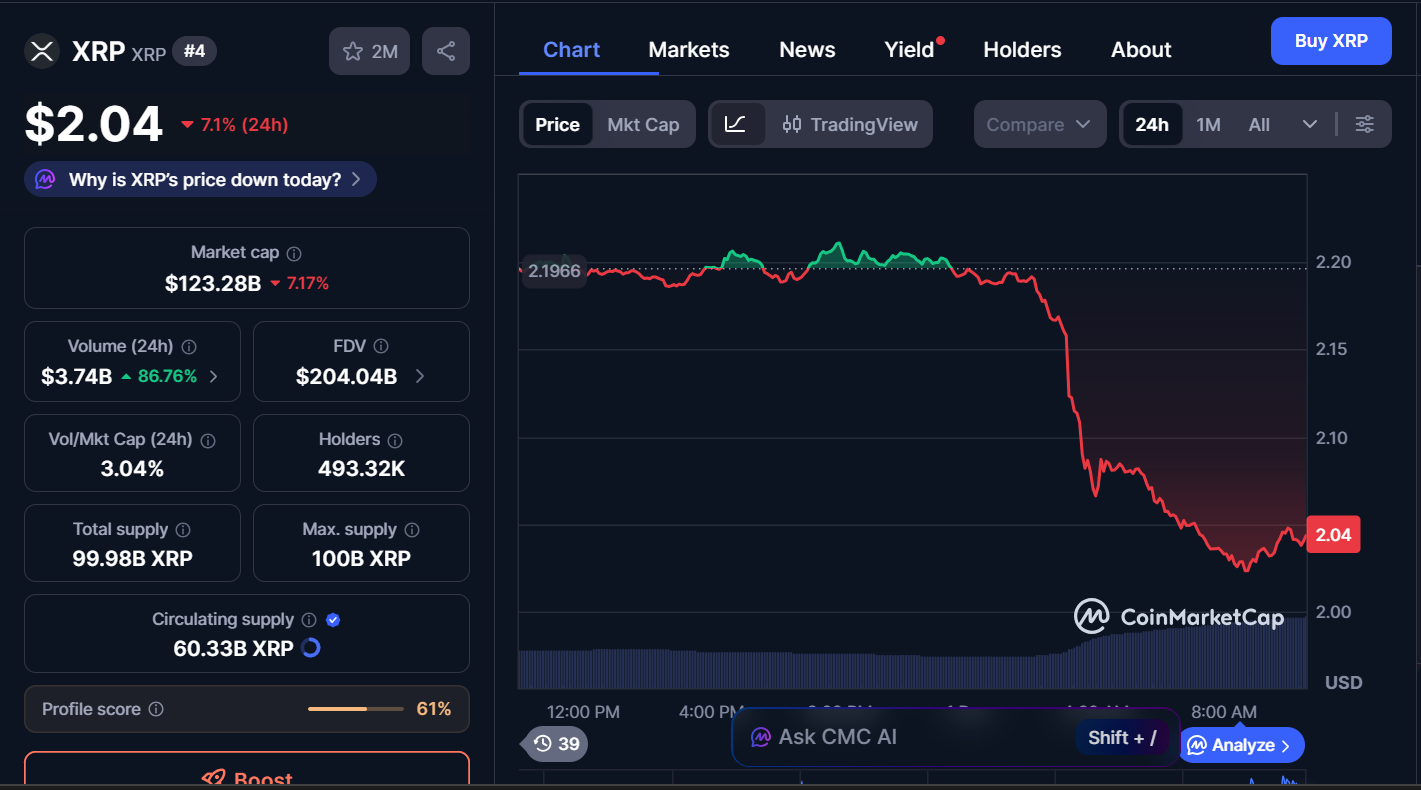Image resolution: width=1421 pixels, height=790 pixels.
Task: Open chart settings with the sliders icon
Action: click(1365, 124)
